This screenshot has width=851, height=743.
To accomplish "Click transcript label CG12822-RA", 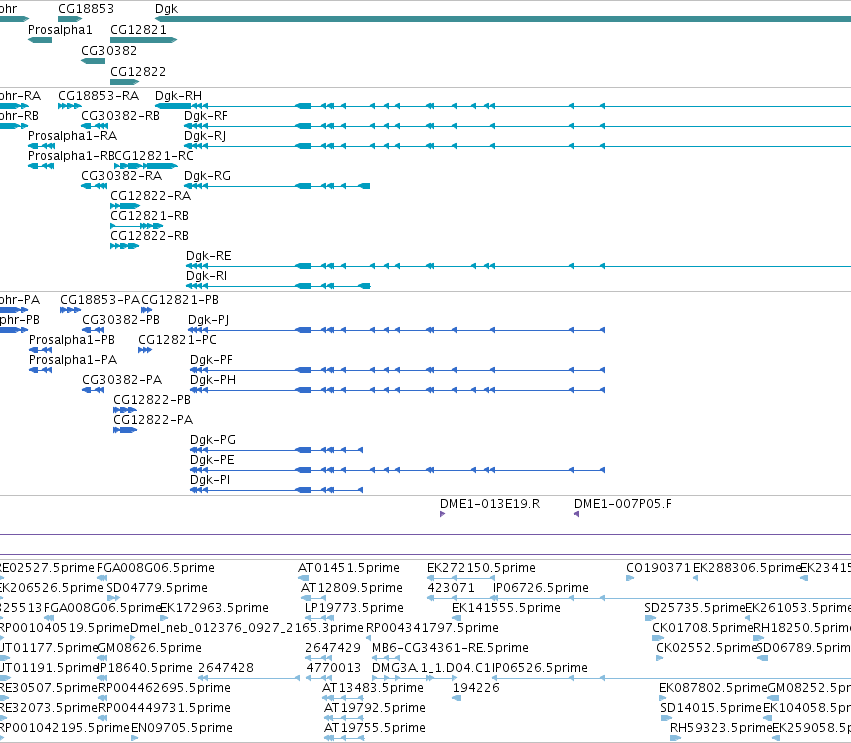I will (150, 196).
